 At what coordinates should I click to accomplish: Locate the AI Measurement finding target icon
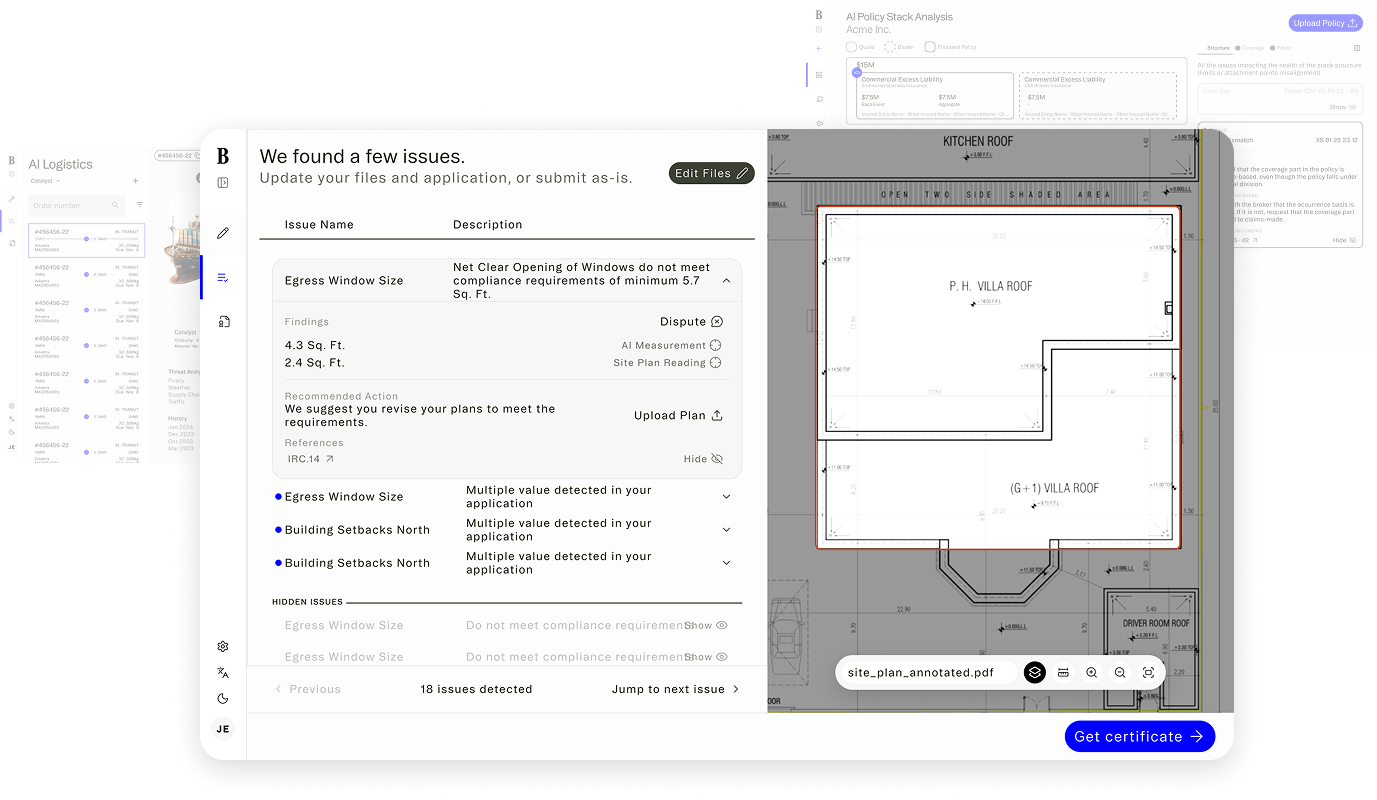coord(715,345)
